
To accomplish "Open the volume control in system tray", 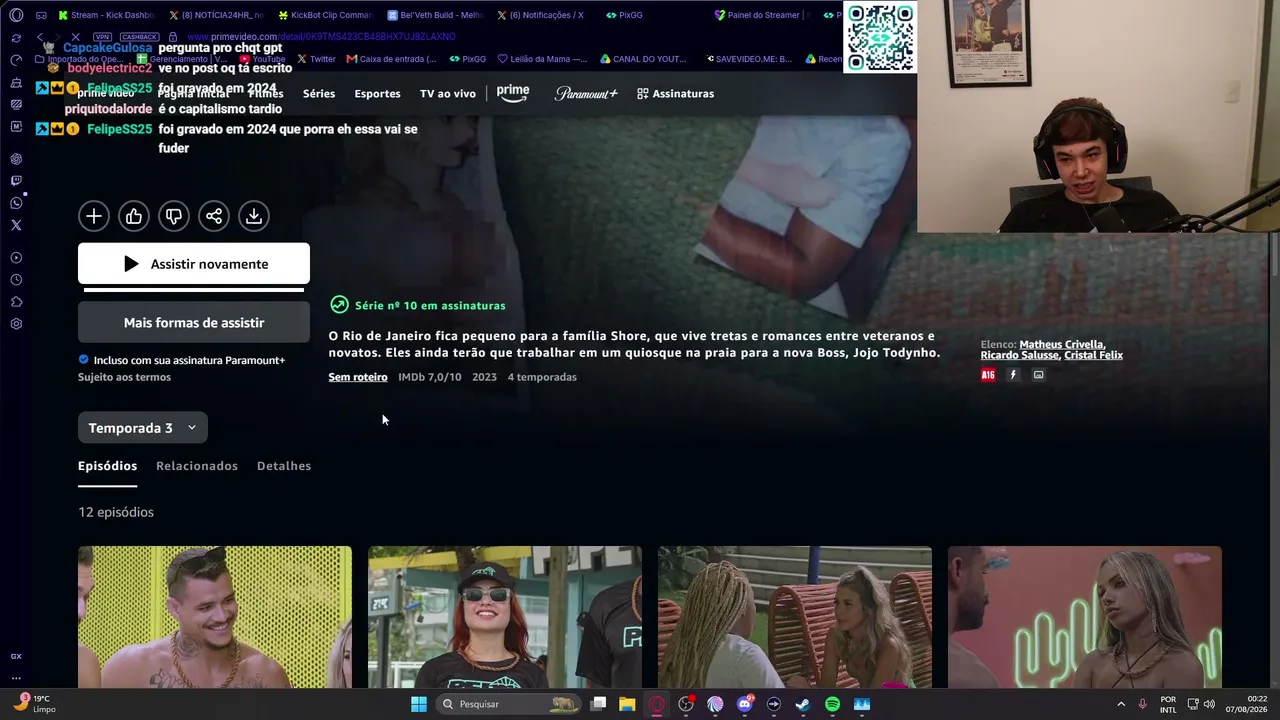I will coord(1209,704).
